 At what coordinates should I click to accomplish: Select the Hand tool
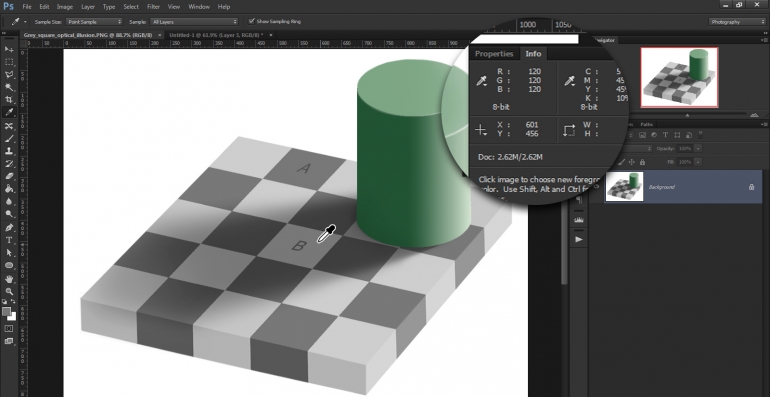[9, 279]
